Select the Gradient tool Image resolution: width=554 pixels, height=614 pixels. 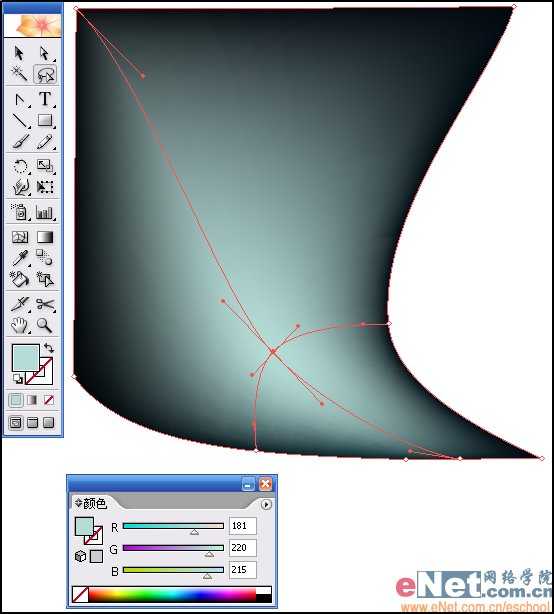pos(45,237)
